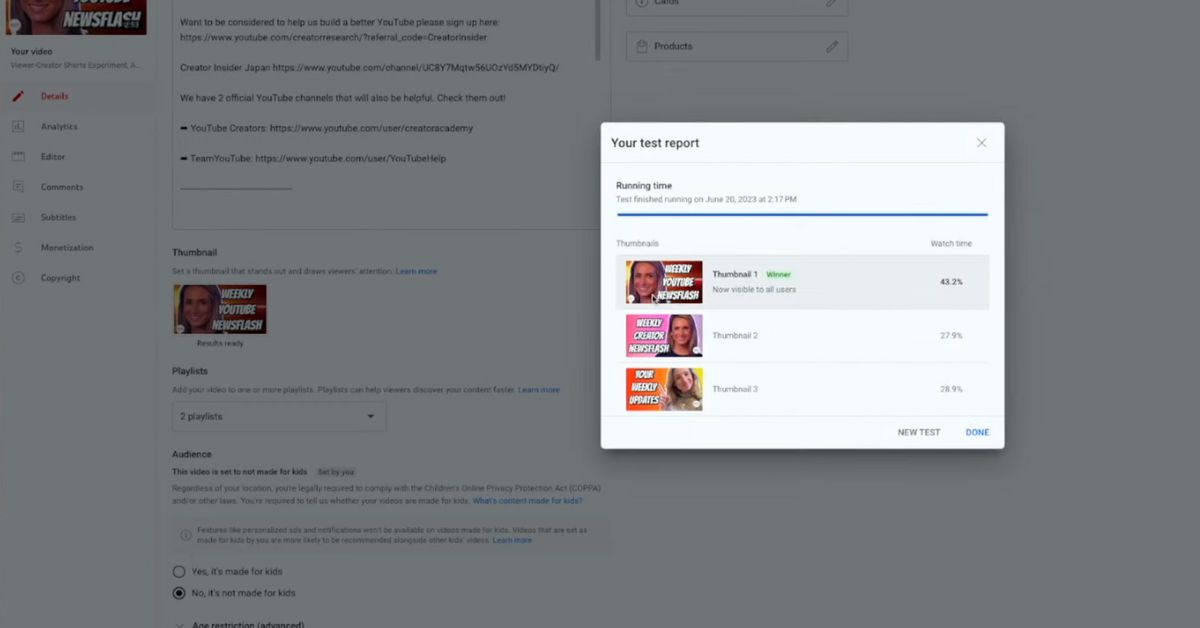Image resolution: width=1200 pixels, height=628 pixels.
Task: Click the Copyright icon in sidebar
Action: [x=18, y=278]
